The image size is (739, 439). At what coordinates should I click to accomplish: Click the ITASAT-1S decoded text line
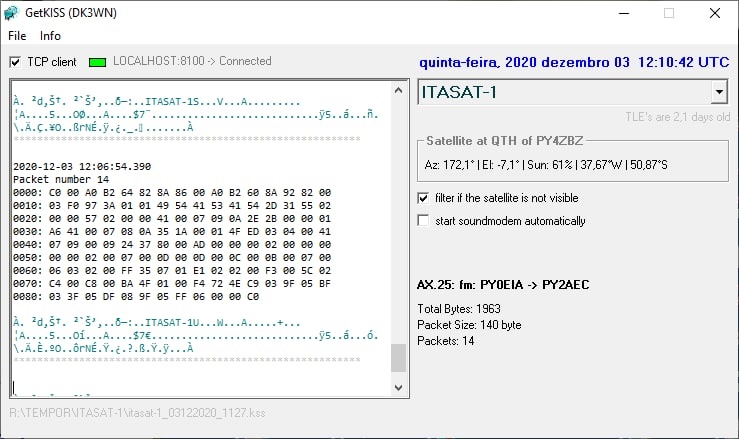156,101
